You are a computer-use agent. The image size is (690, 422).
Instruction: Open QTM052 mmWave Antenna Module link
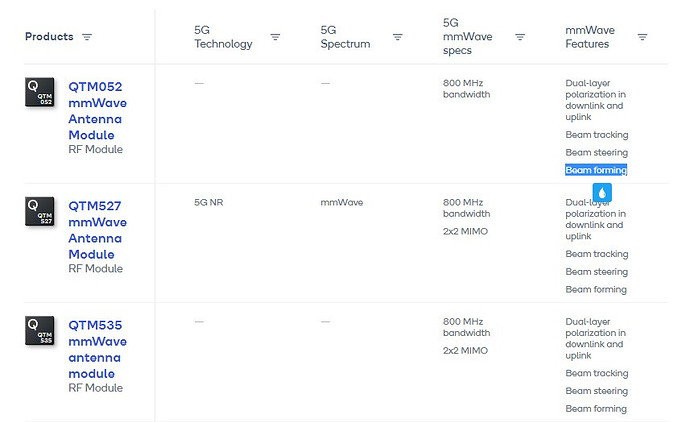coord(97,110)
